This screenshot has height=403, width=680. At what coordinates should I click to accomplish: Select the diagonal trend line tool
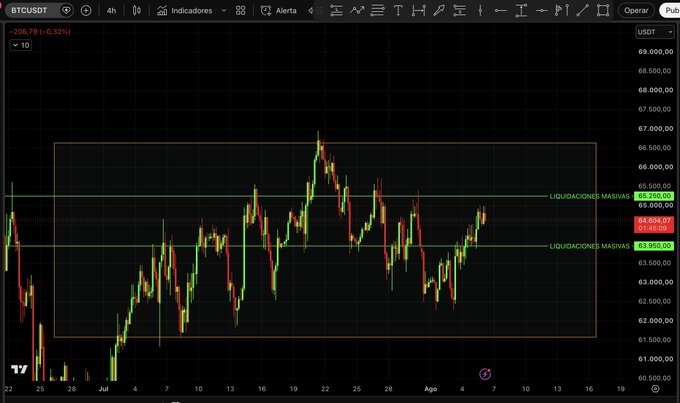pyautogui.click(x=582, y=10)
